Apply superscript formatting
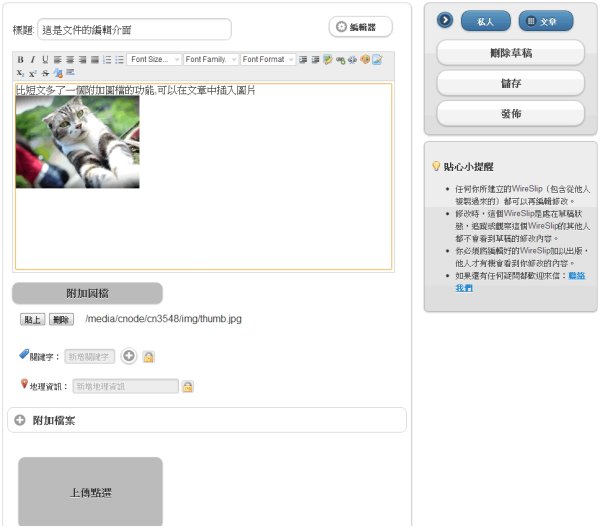Screen dimensions: 600x531 [33, 73]
